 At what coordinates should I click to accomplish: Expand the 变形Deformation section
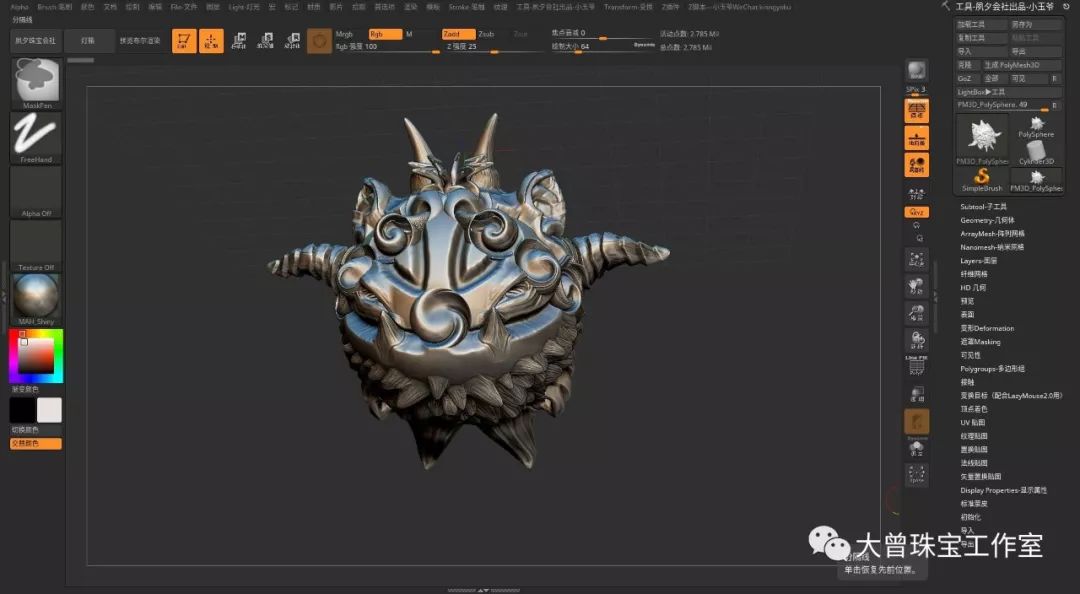click(987, 329)
